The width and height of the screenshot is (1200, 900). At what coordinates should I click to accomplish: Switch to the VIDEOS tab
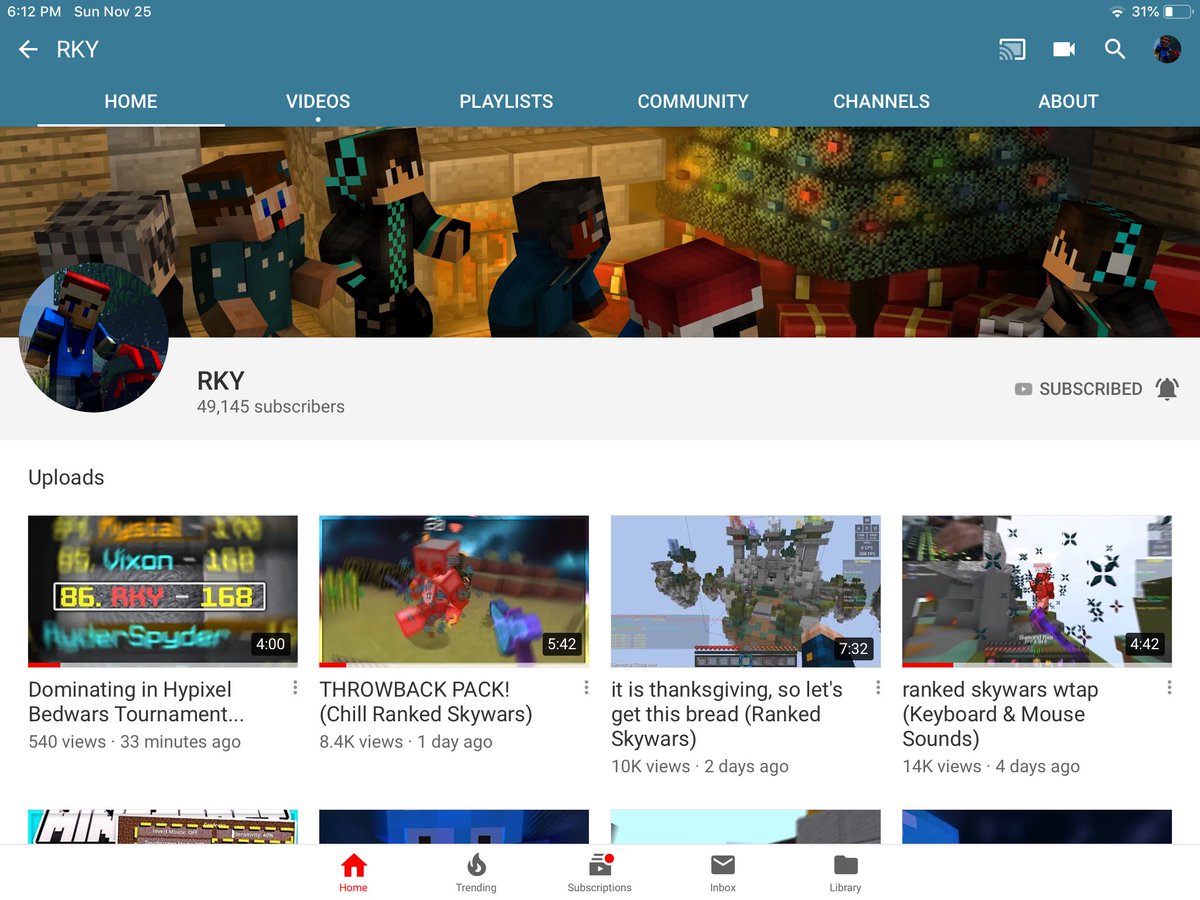pyautogui.click(x=318, y=101)
